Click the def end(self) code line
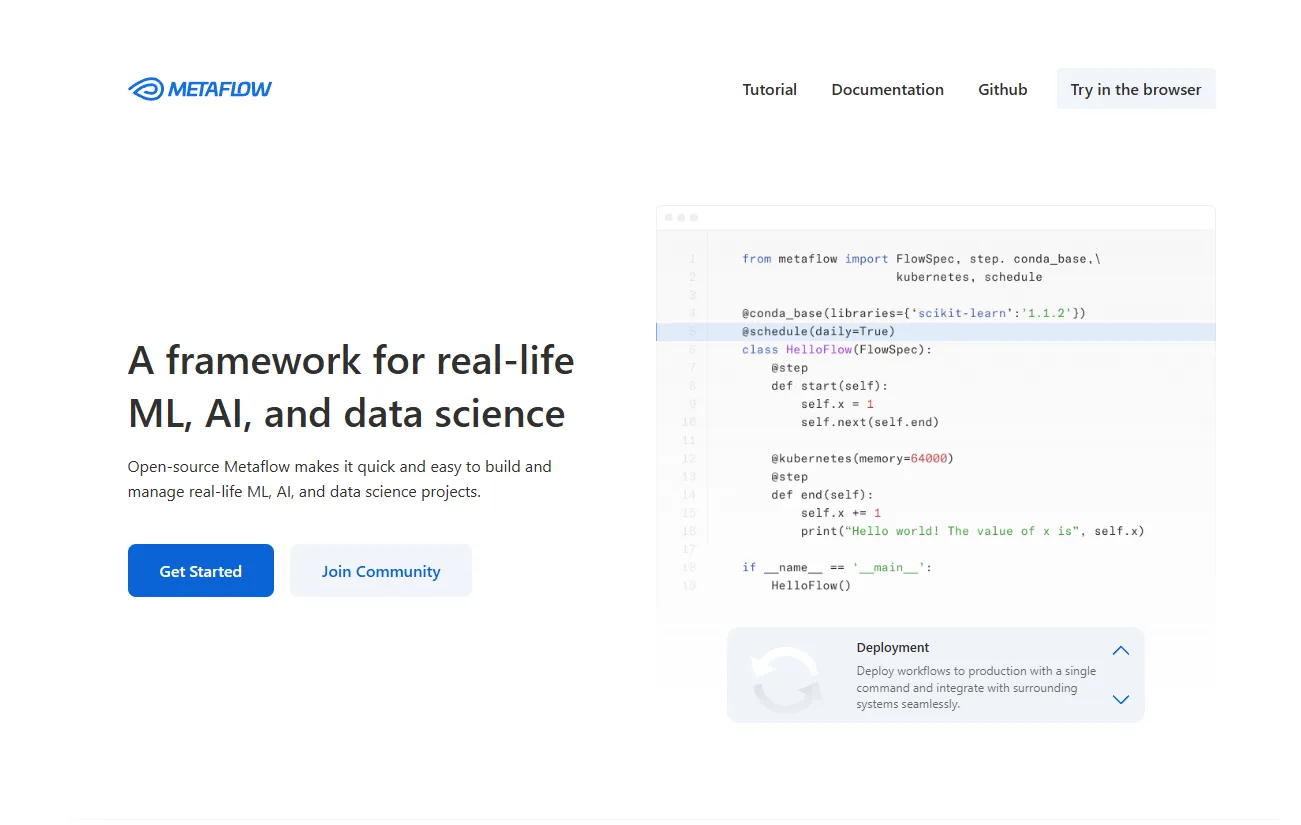The image size is (1301, 825). (822, 494)
